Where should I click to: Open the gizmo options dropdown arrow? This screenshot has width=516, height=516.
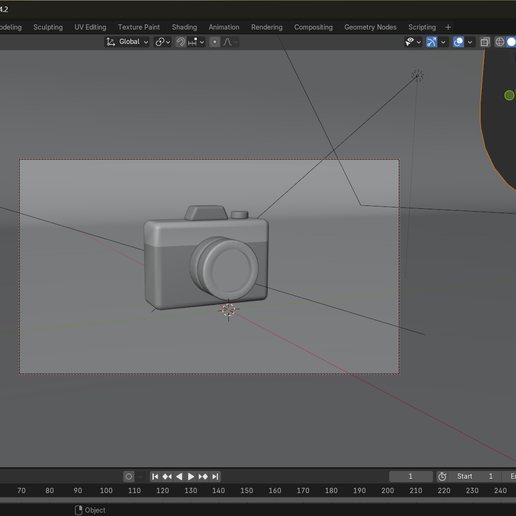coord(443,42)
